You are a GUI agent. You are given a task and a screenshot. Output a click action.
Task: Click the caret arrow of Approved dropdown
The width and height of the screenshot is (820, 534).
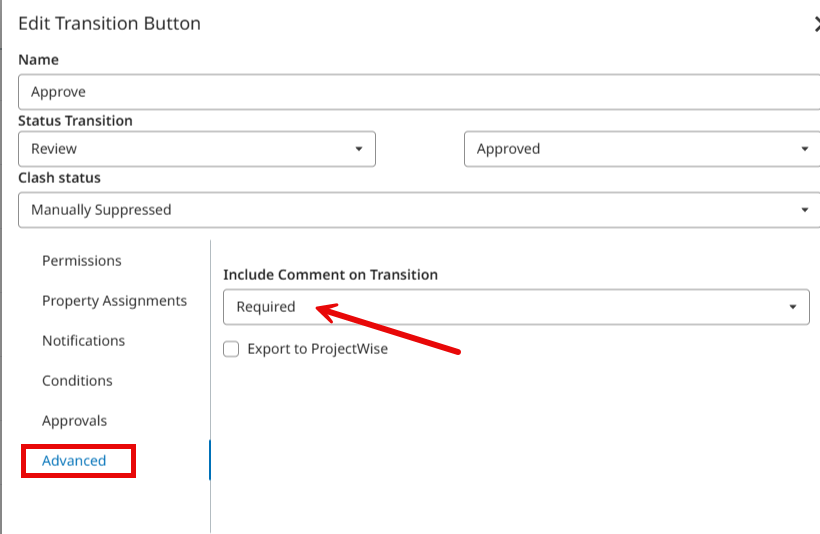805,149
